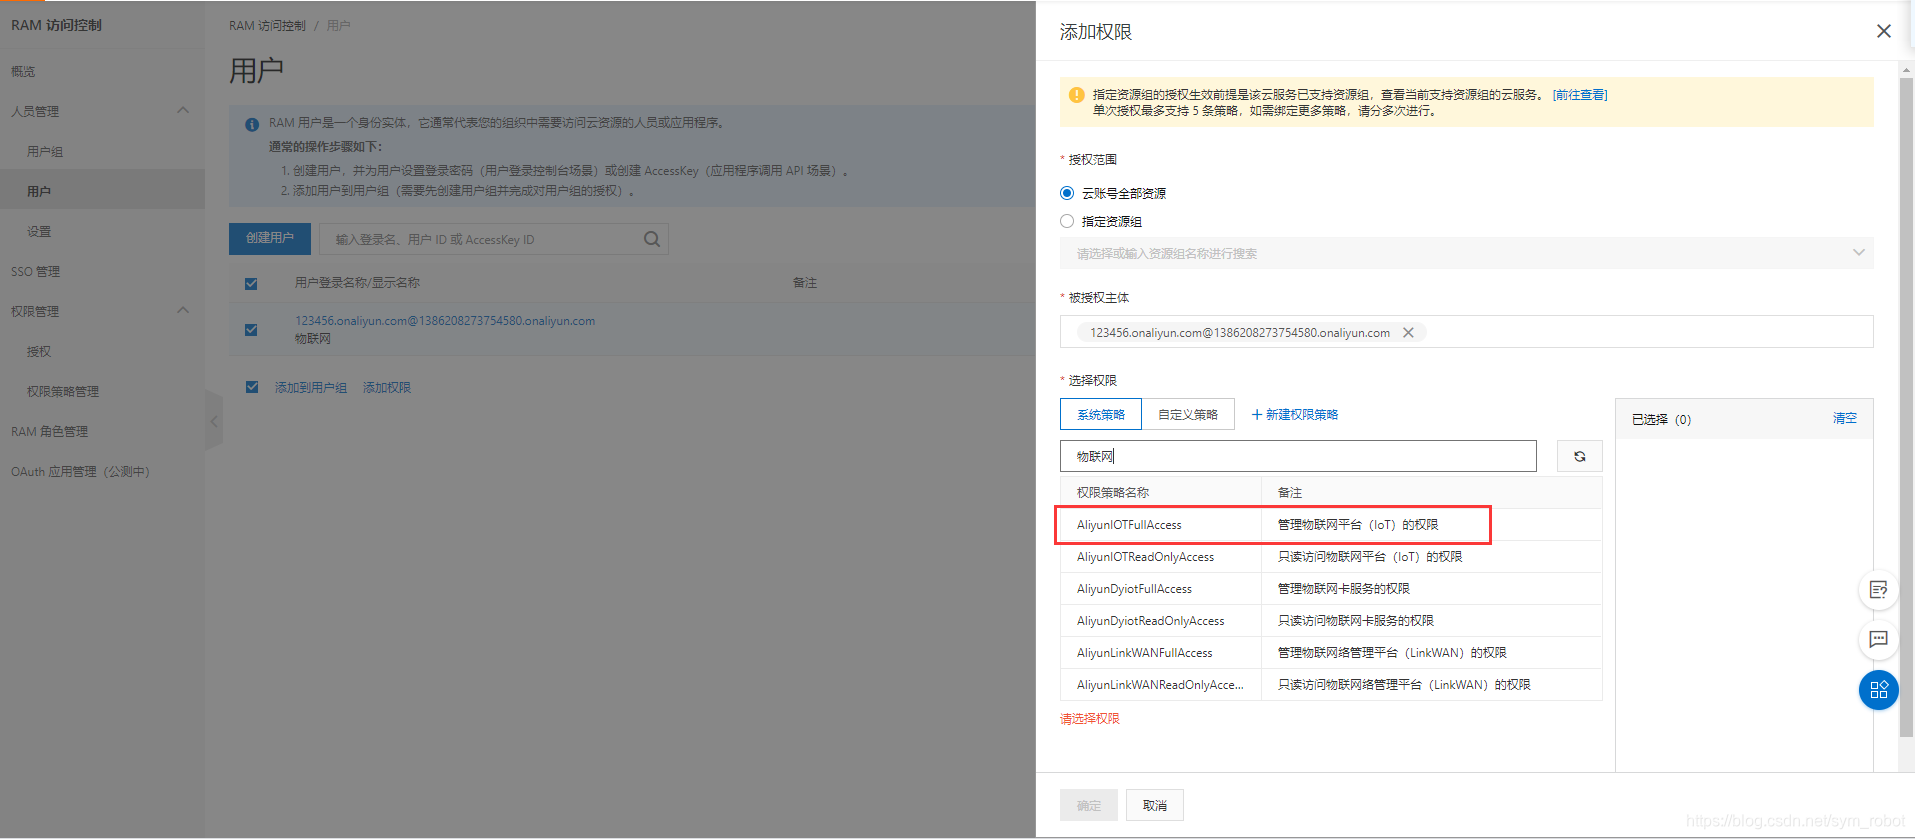Select AliyunIOTFullAccess policy row
Screen dimensions: 1915x839
(1331, 524)
